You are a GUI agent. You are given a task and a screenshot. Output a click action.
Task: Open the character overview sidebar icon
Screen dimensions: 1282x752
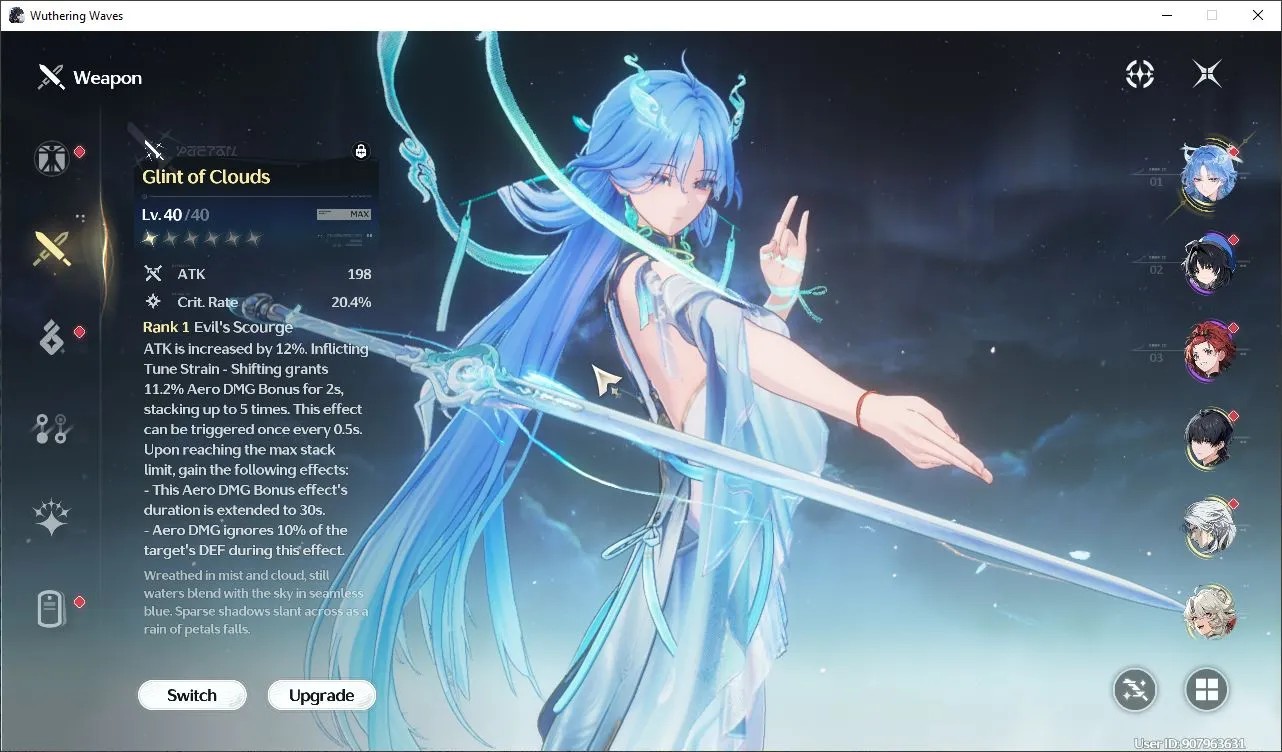[52, 158]
